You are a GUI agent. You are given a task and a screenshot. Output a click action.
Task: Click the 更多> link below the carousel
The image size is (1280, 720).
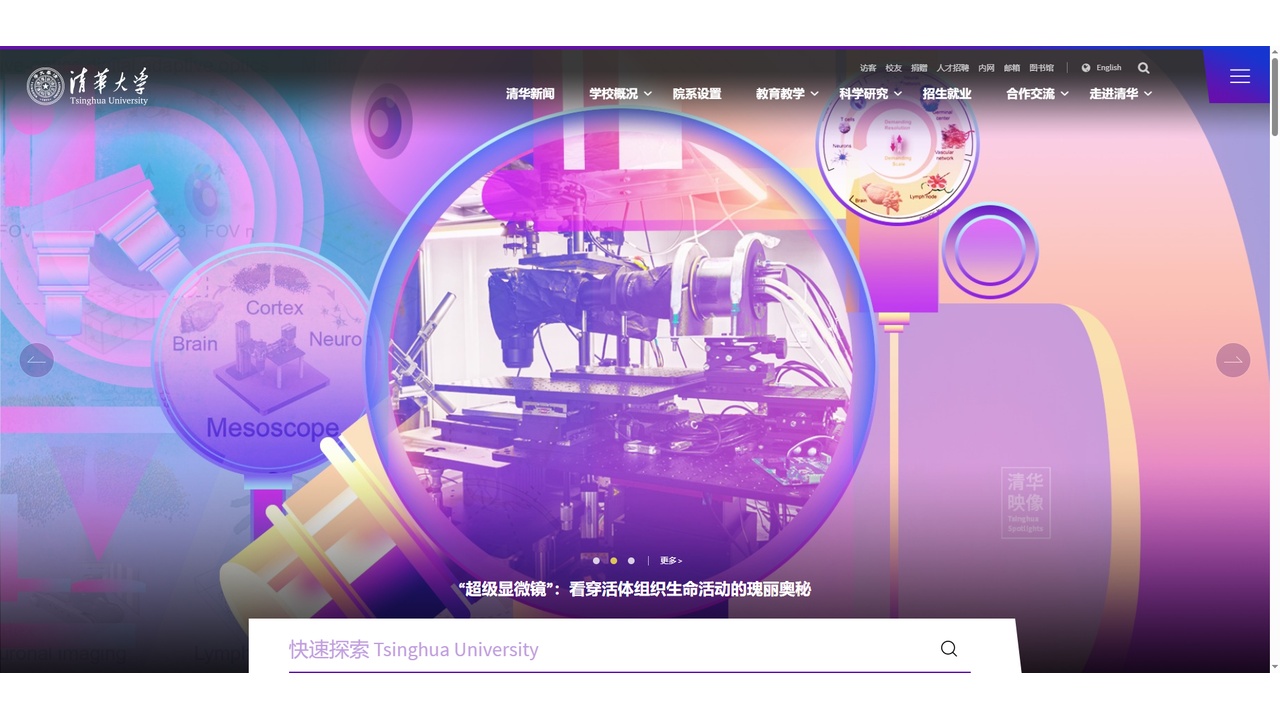670,560
